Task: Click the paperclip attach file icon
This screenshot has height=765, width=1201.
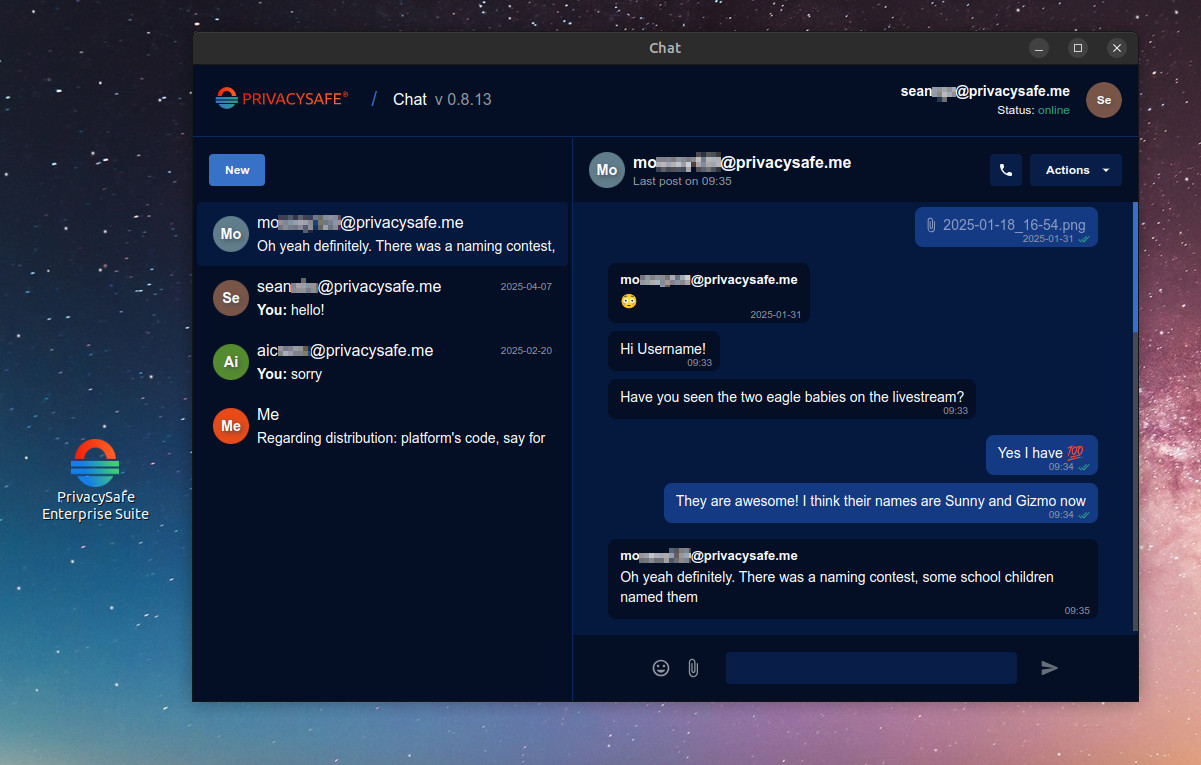Action: click(693, 668)
